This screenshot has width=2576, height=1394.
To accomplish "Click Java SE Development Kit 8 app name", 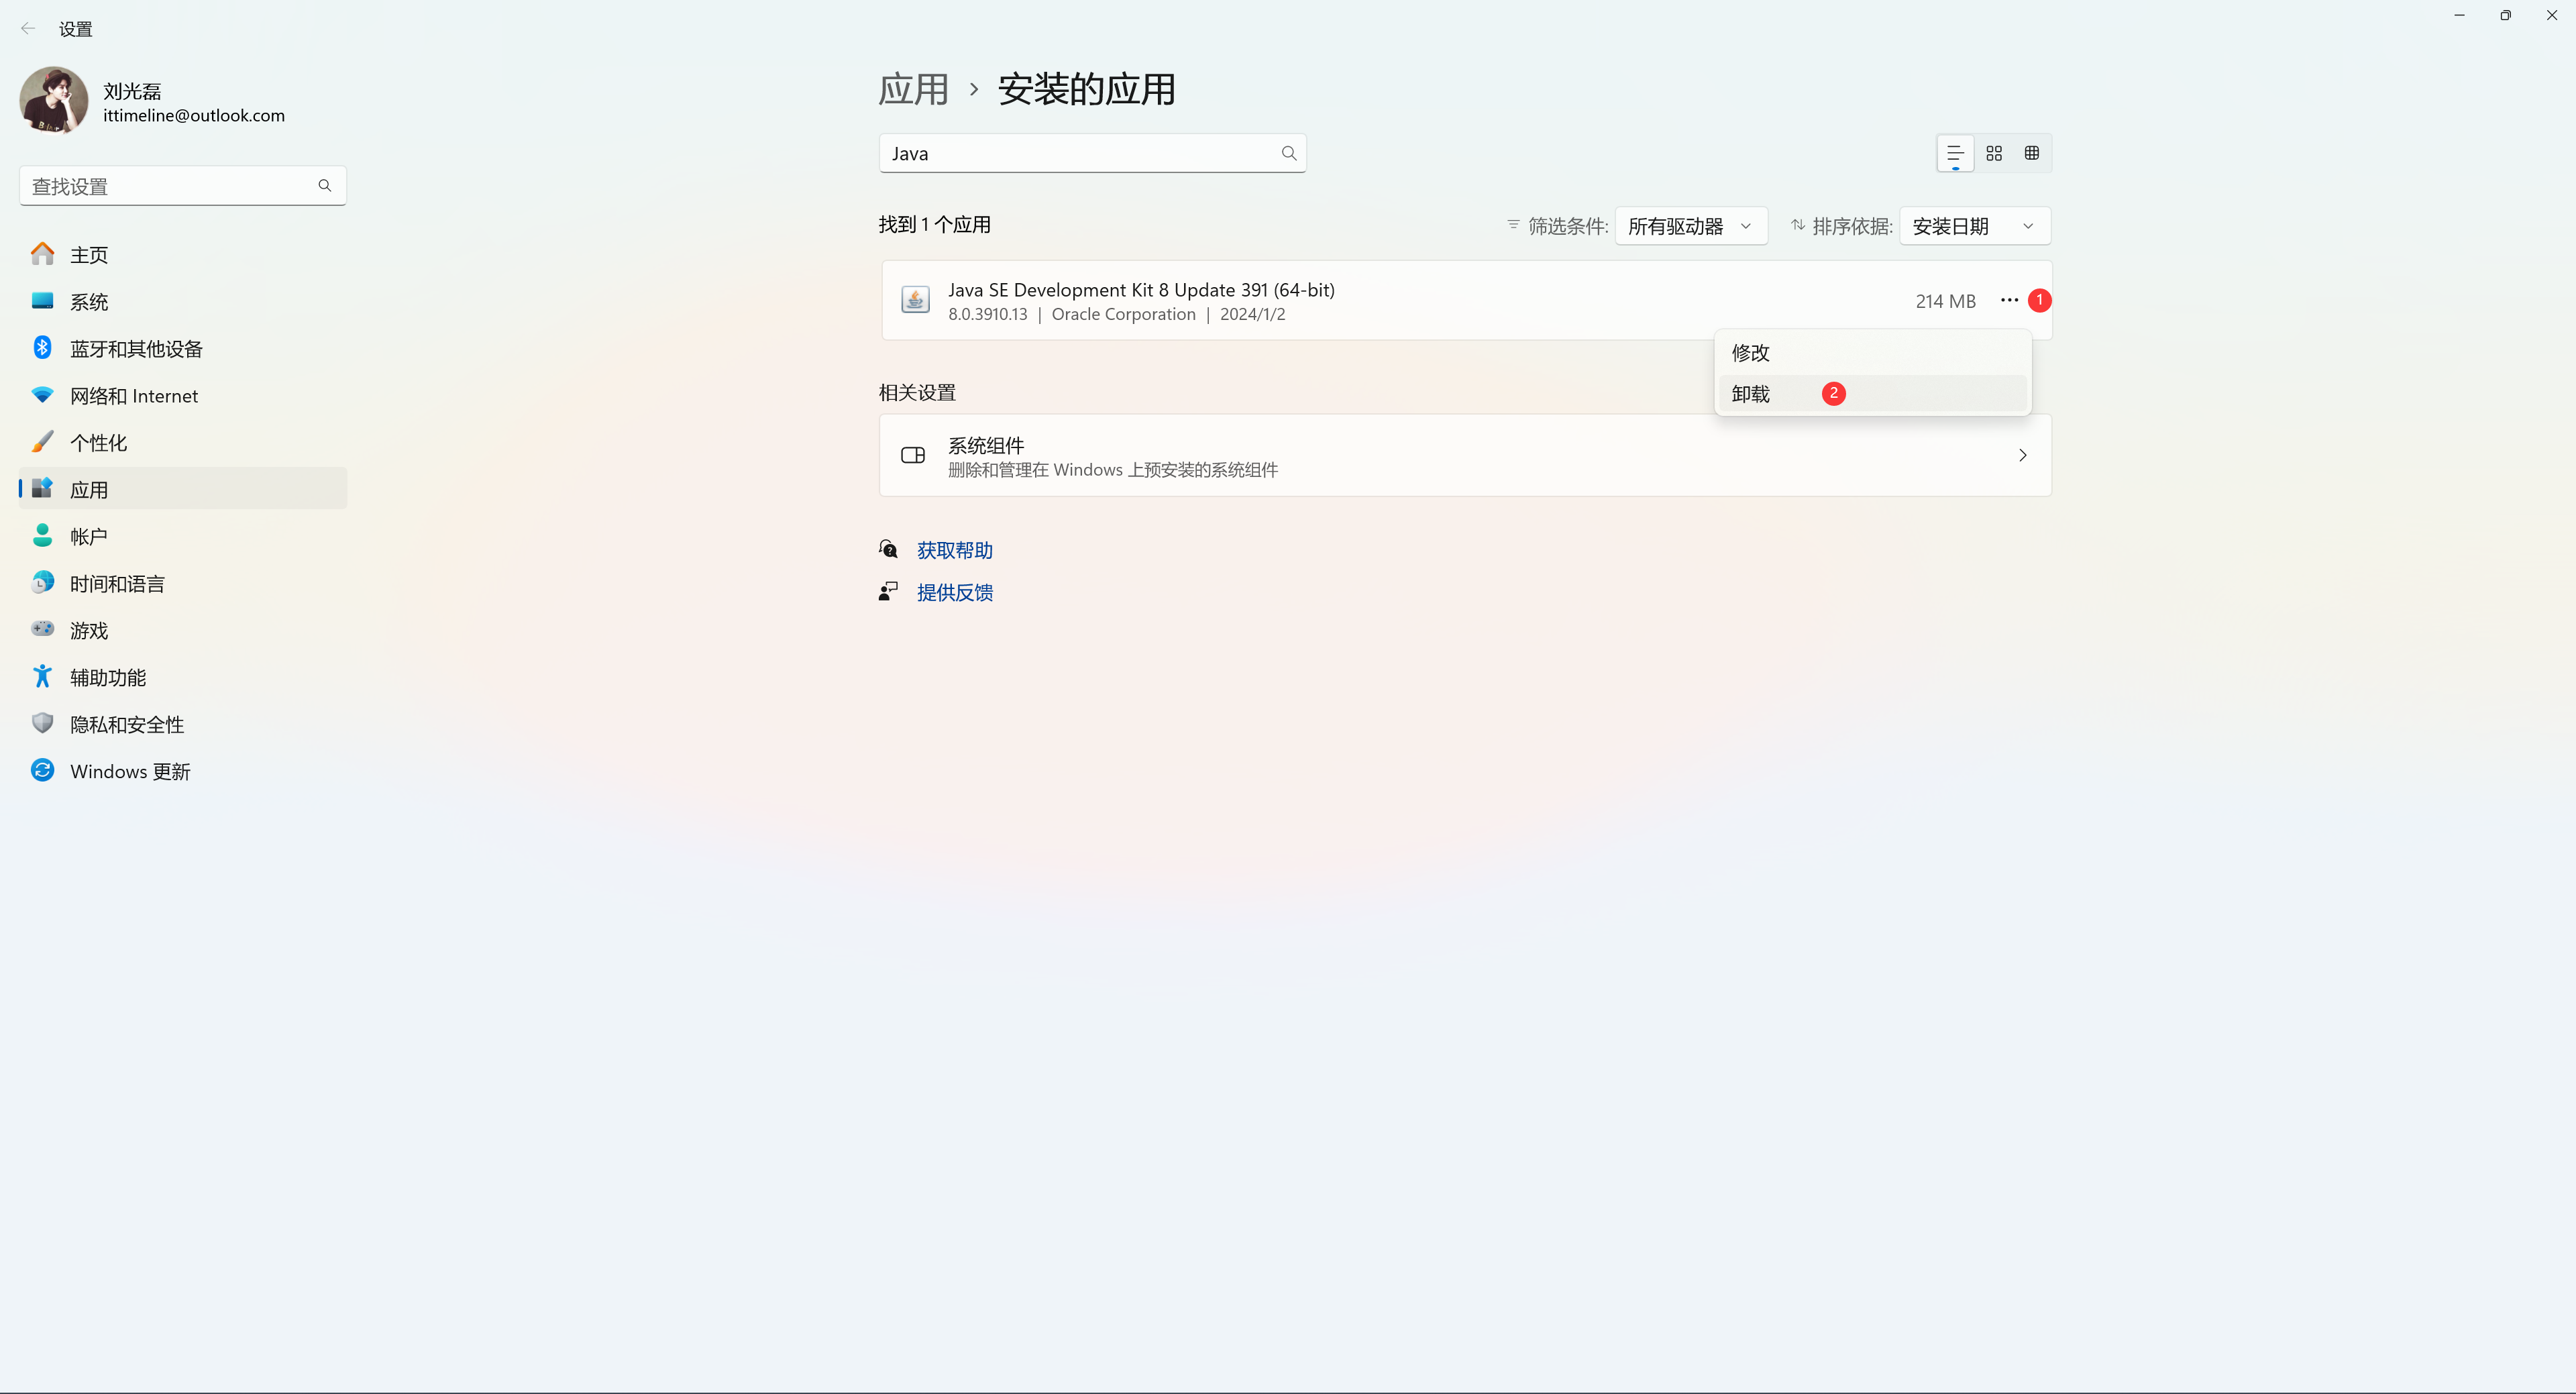I will 1141,290.
